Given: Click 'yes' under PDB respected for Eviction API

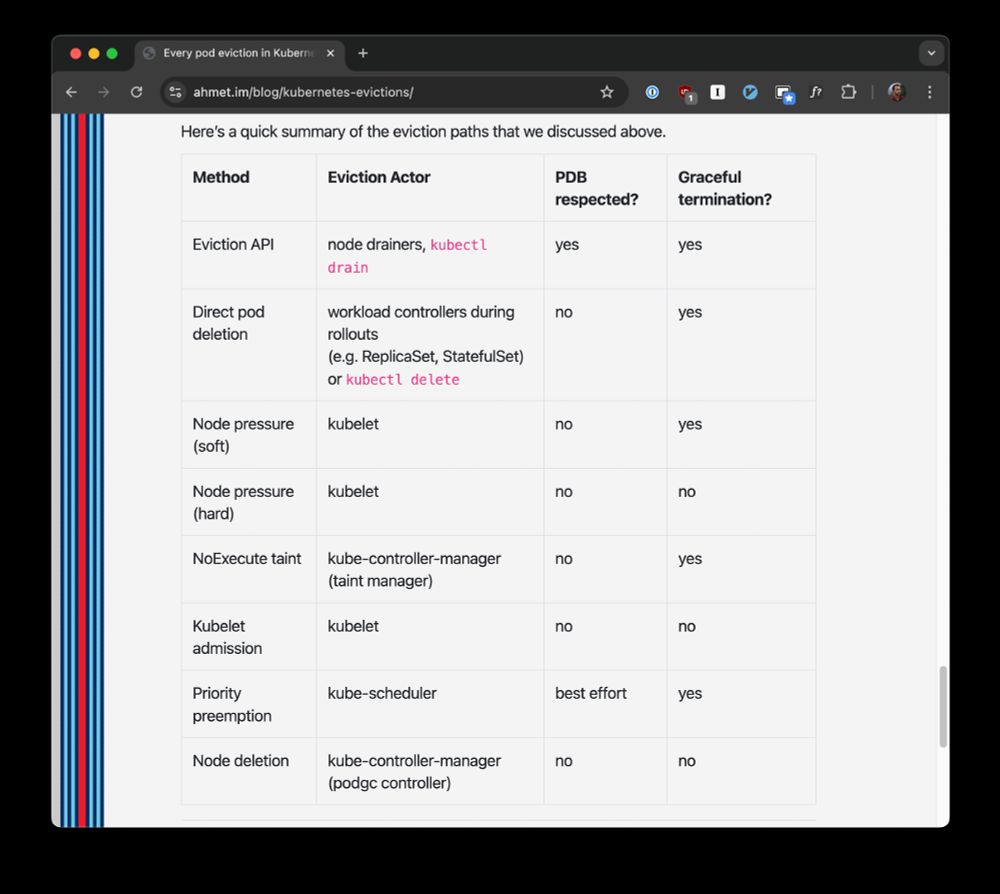Looking at the screenshot, I should [x=567, y=245].
